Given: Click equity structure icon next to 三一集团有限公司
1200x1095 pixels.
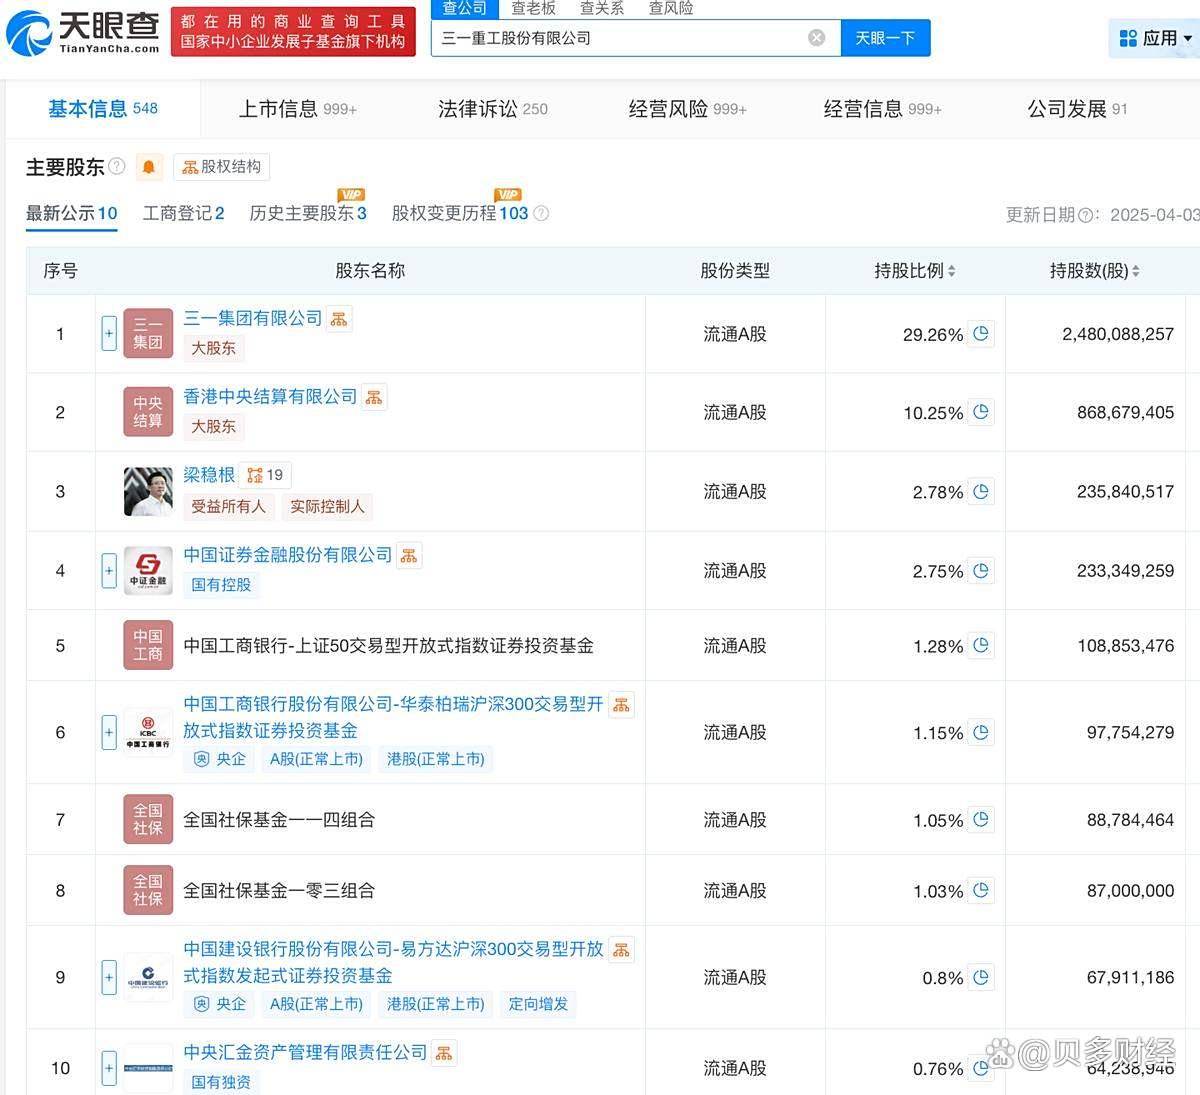Looking at the screenshot, I should click(339, 319).
